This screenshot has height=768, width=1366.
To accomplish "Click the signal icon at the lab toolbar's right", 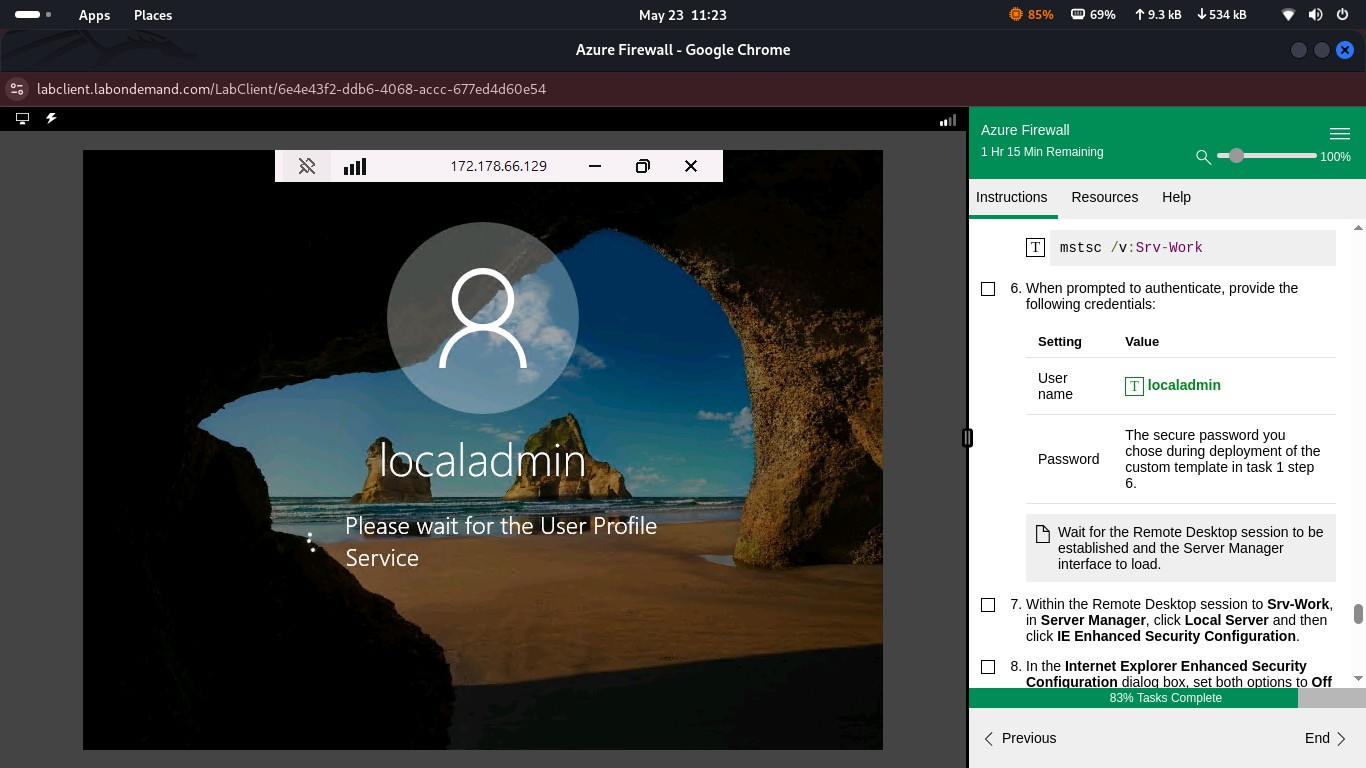I will [x=946, y=119].
